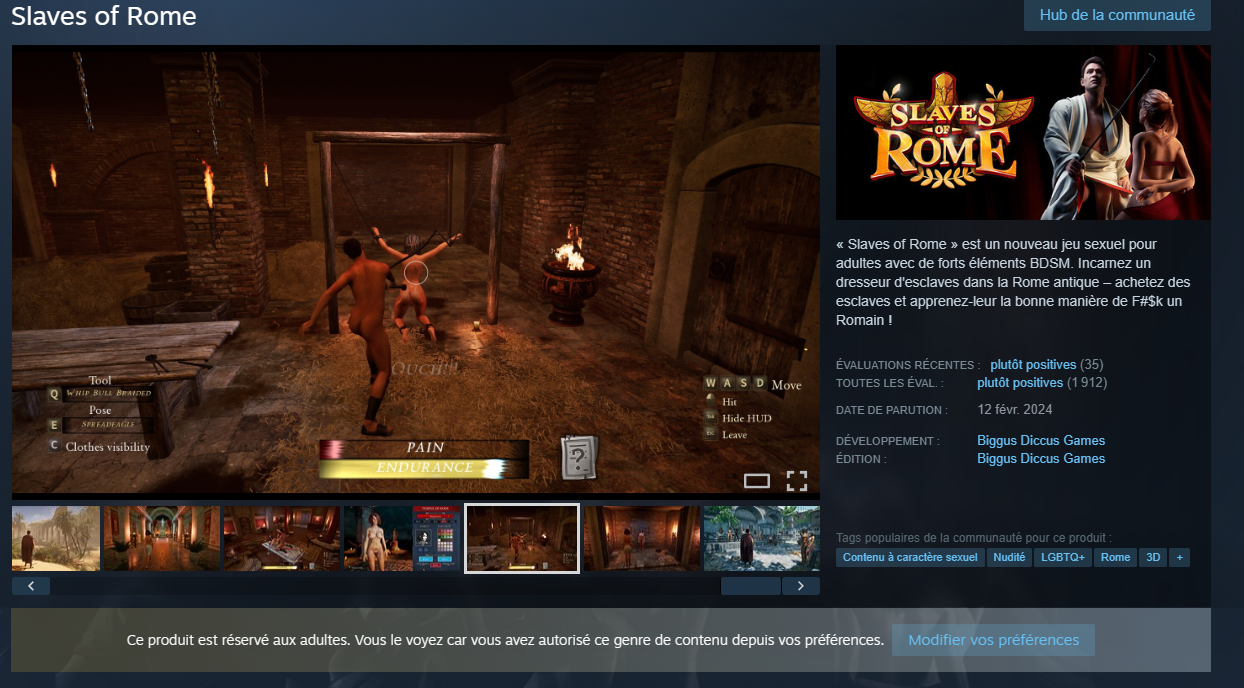
Task: Click the question mark help icon in screenshot
Action: point(578,457)
